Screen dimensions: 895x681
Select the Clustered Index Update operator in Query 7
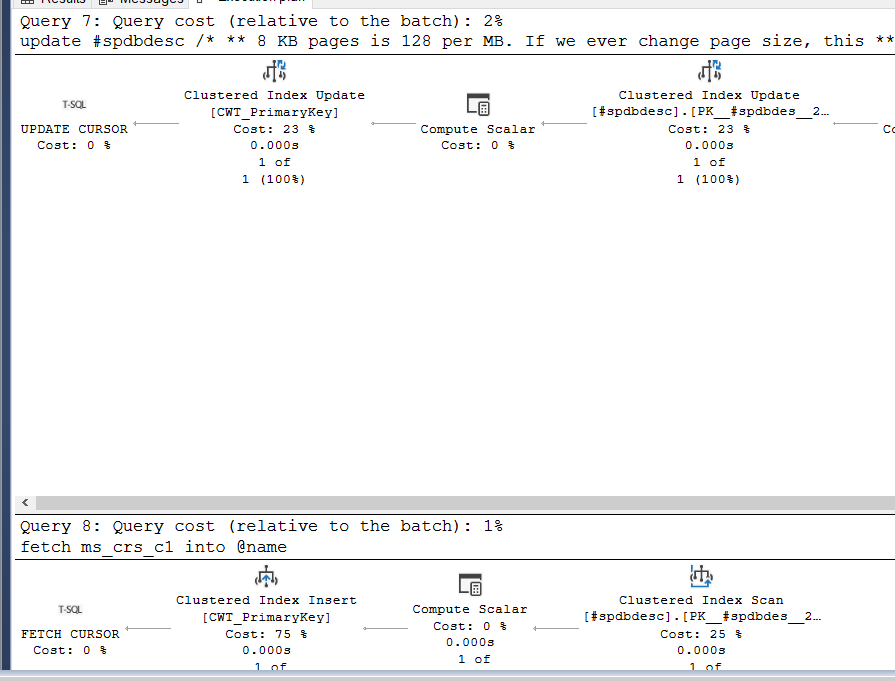[273, 70]
